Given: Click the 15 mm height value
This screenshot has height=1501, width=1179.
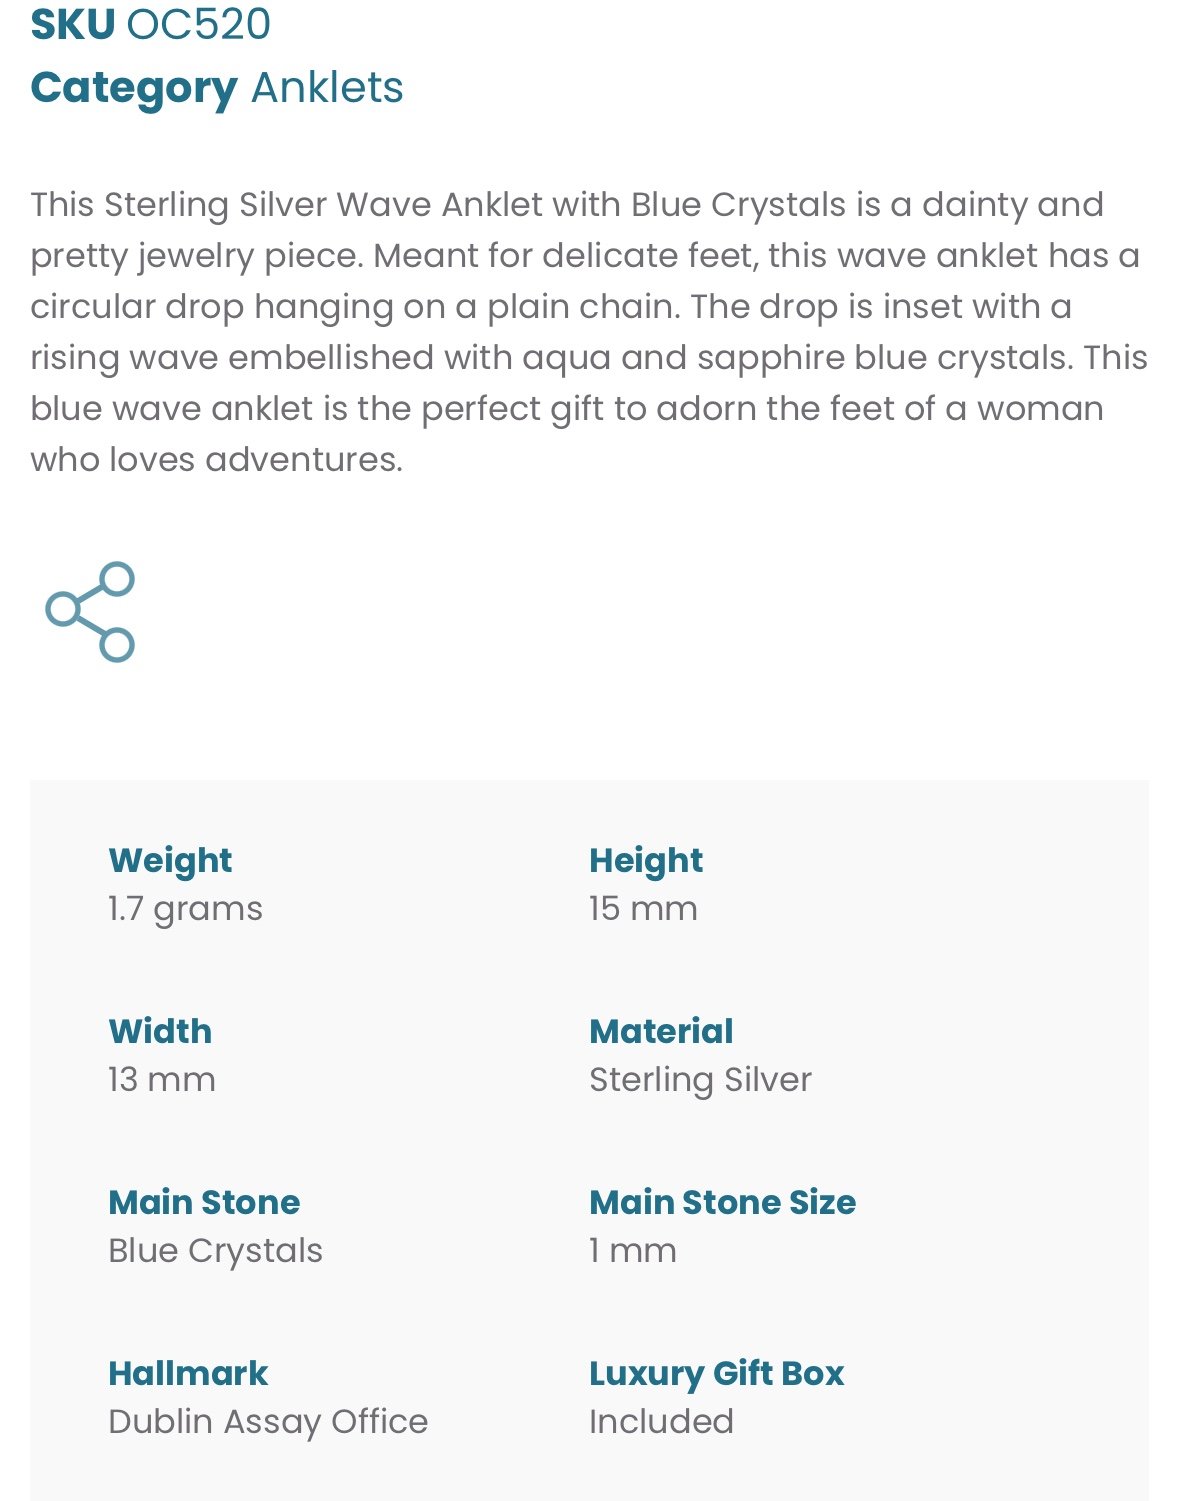Looking at the screenshot, I should [643, 908].
